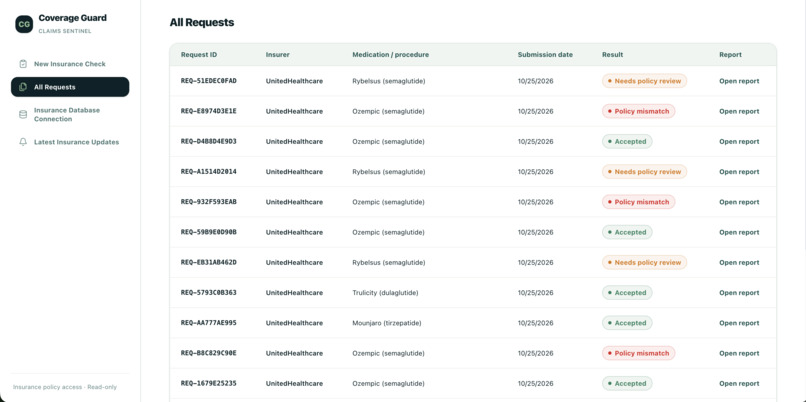Click the All Requests page heading
Image resolution: width=806 pixels, height=402 pixels.
pos(202,23)
